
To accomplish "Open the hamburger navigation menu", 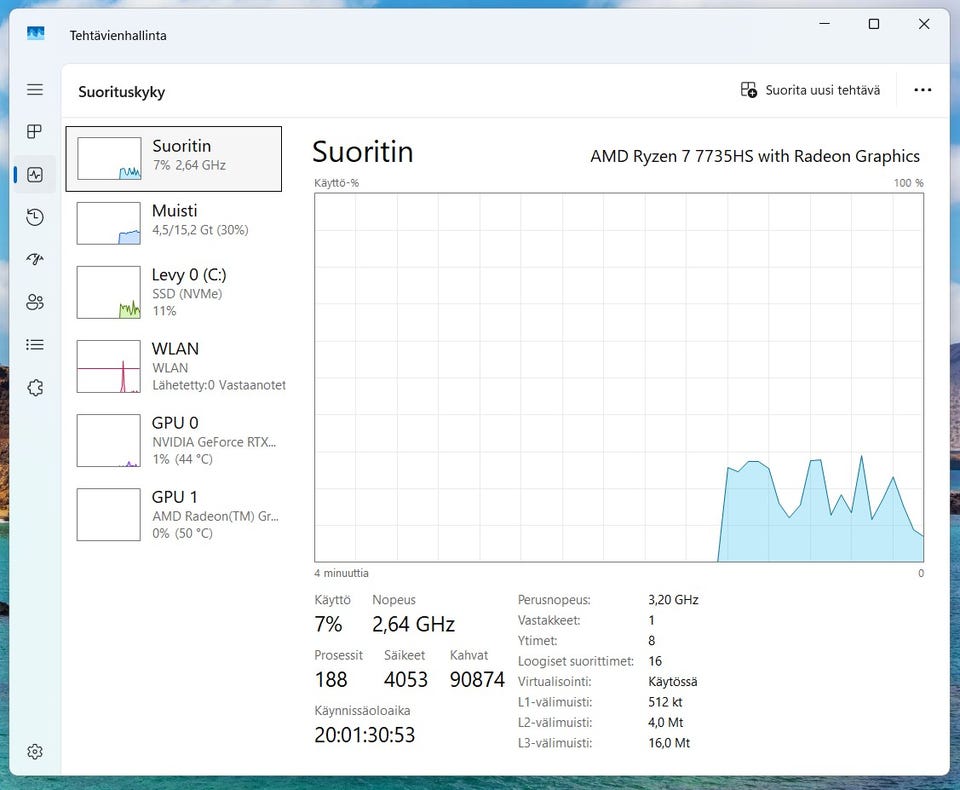I will point(35,89).
